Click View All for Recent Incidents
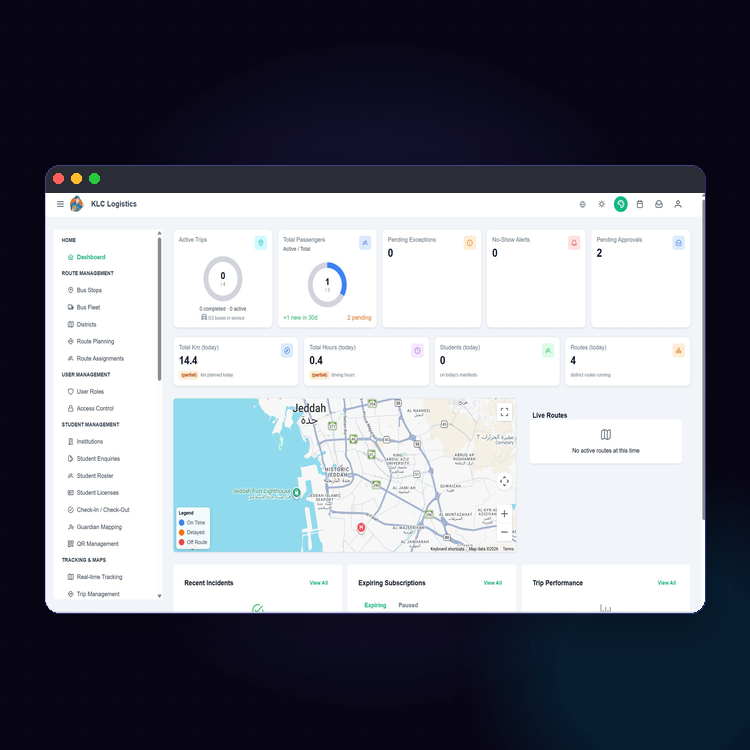750x750 pixels. pyautogui.click(x=319, y=583)
